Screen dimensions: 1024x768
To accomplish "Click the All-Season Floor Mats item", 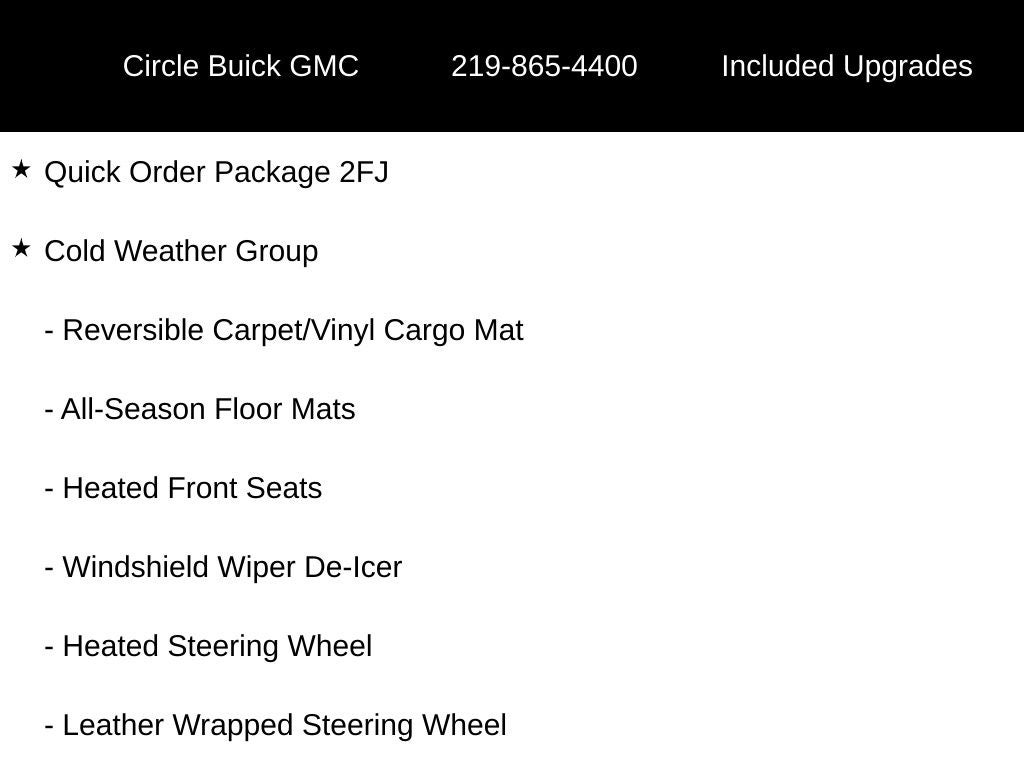I will click(x=208, y=409).
